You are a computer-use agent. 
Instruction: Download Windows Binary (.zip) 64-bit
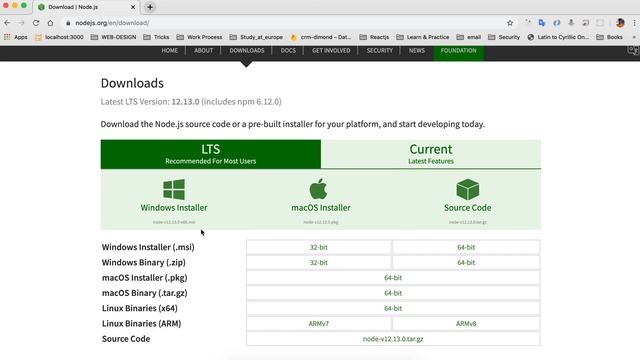(x=466, y=262)
